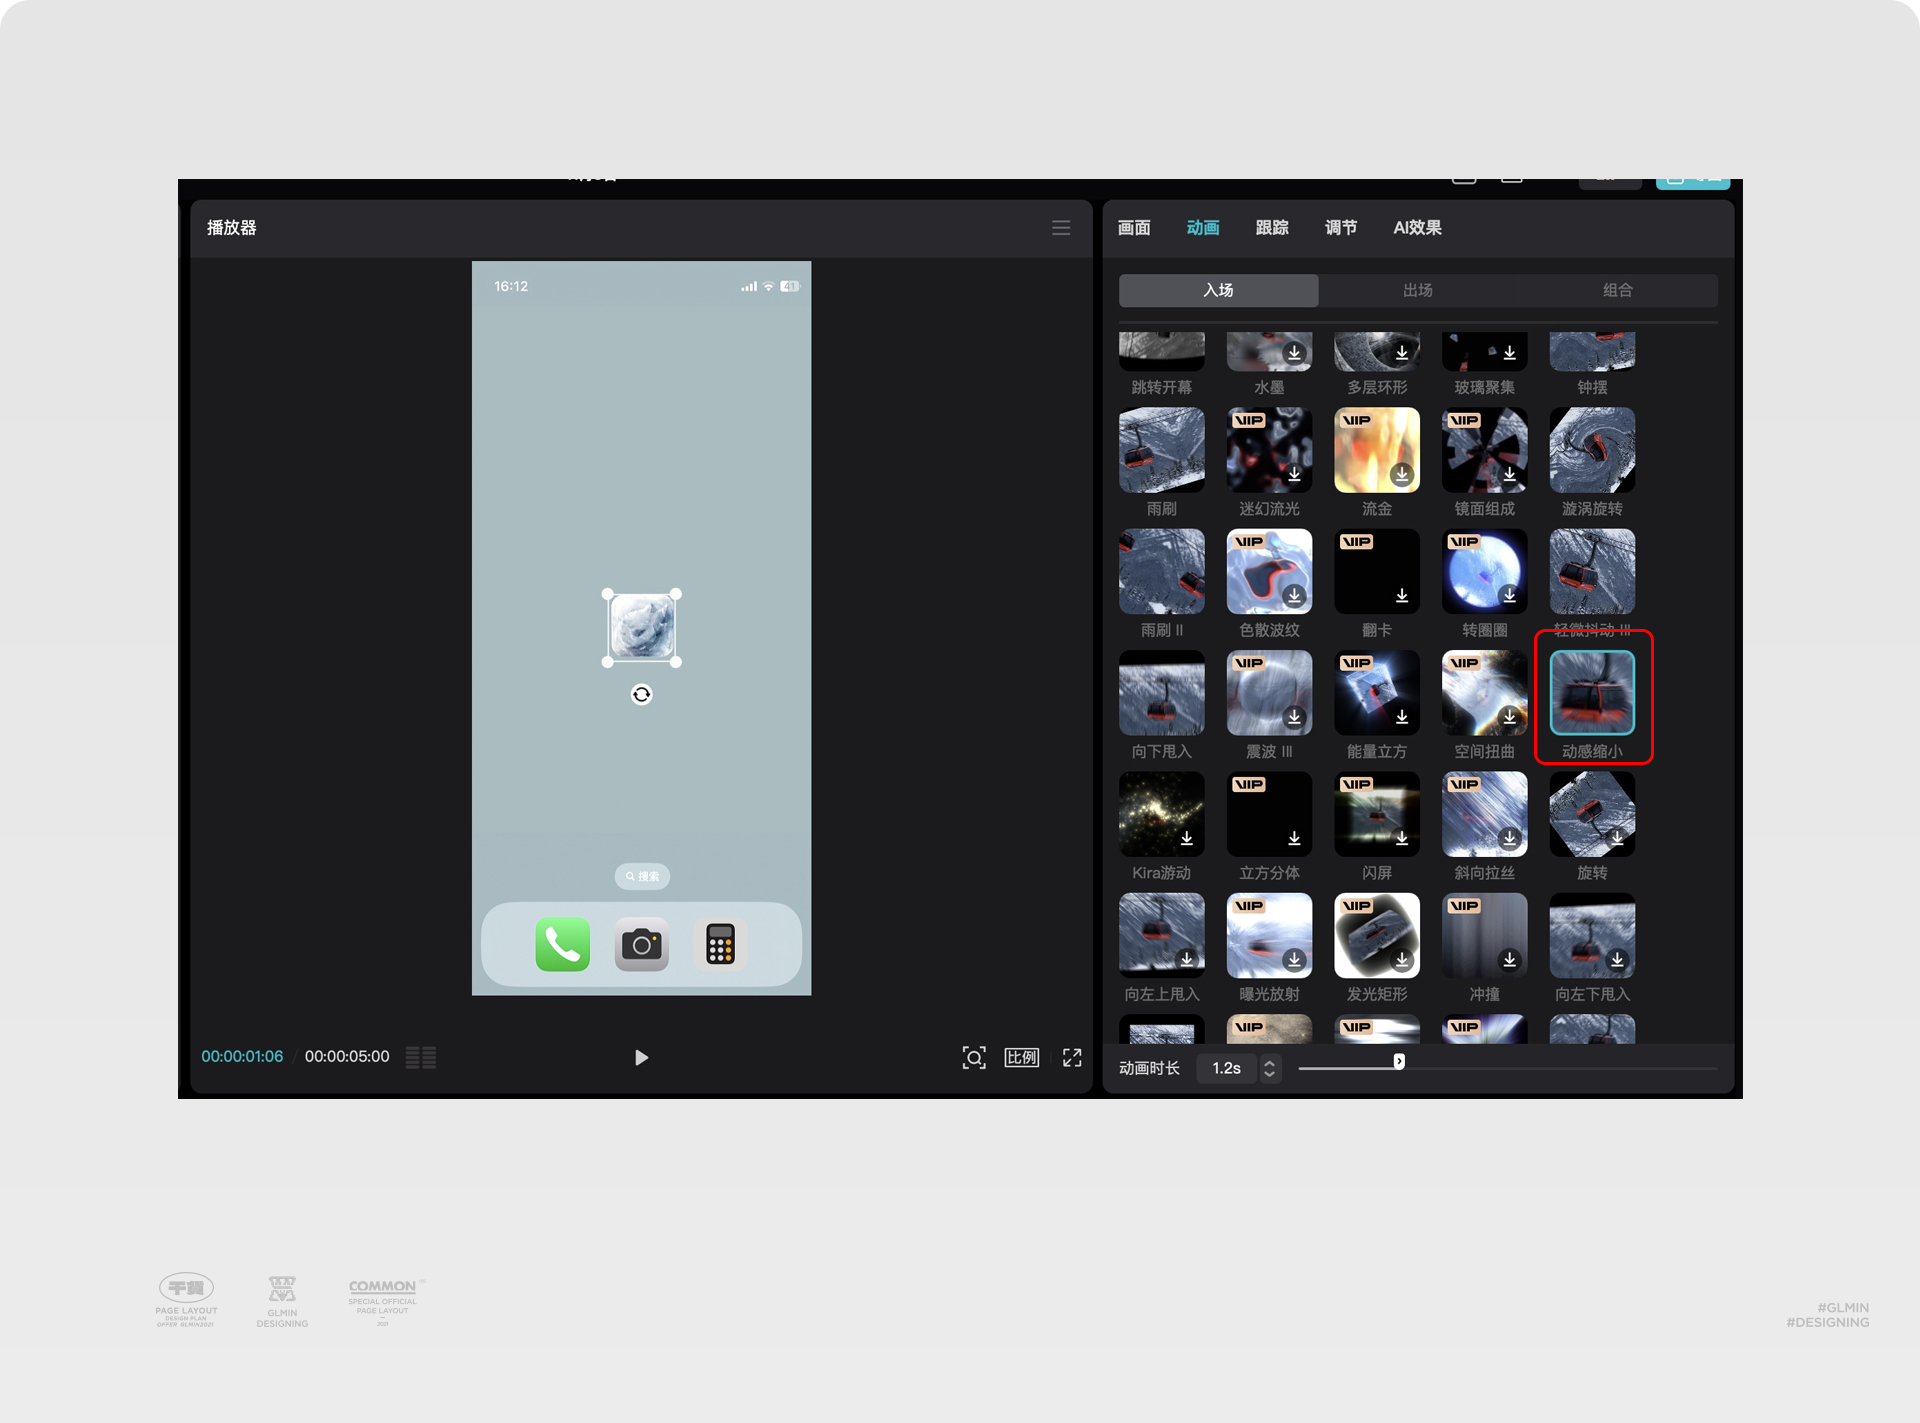This screenshot has height=1423, width=1920.
Task: Download the 震波 III animation
Action: [1294, 717]
